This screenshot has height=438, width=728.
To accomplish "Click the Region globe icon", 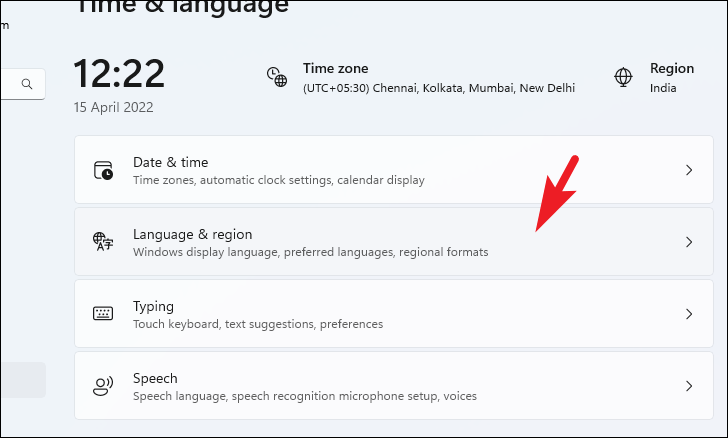I will 623,77.
